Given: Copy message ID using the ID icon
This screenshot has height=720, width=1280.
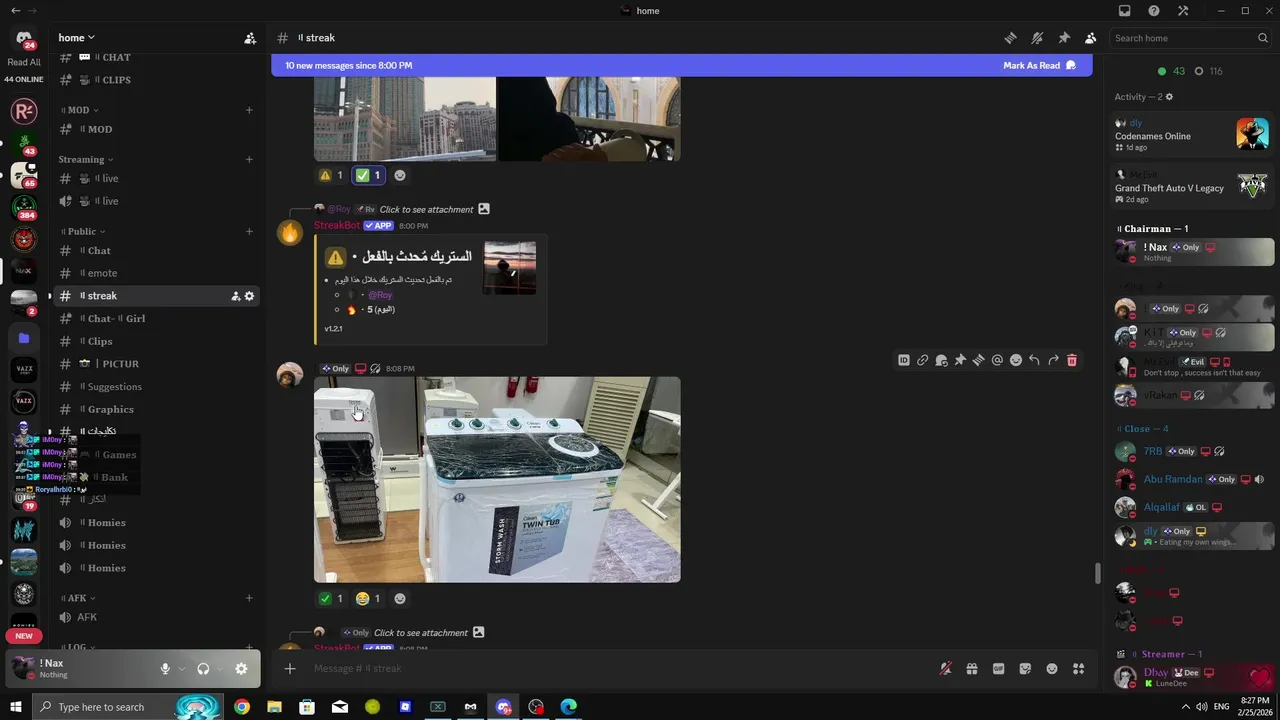Looking at the screenshot, I should 904,360.
